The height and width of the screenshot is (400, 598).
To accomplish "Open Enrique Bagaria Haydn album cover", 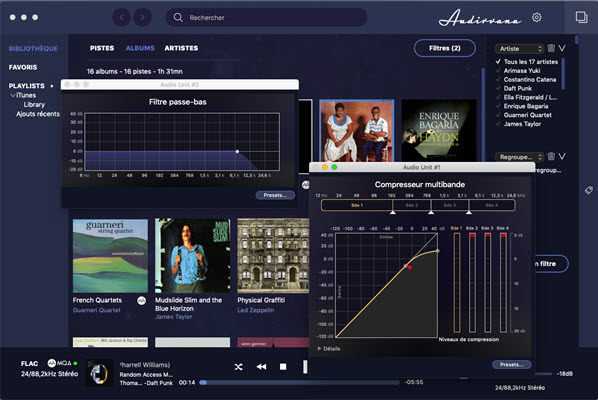I will click(x=439, y=130).
